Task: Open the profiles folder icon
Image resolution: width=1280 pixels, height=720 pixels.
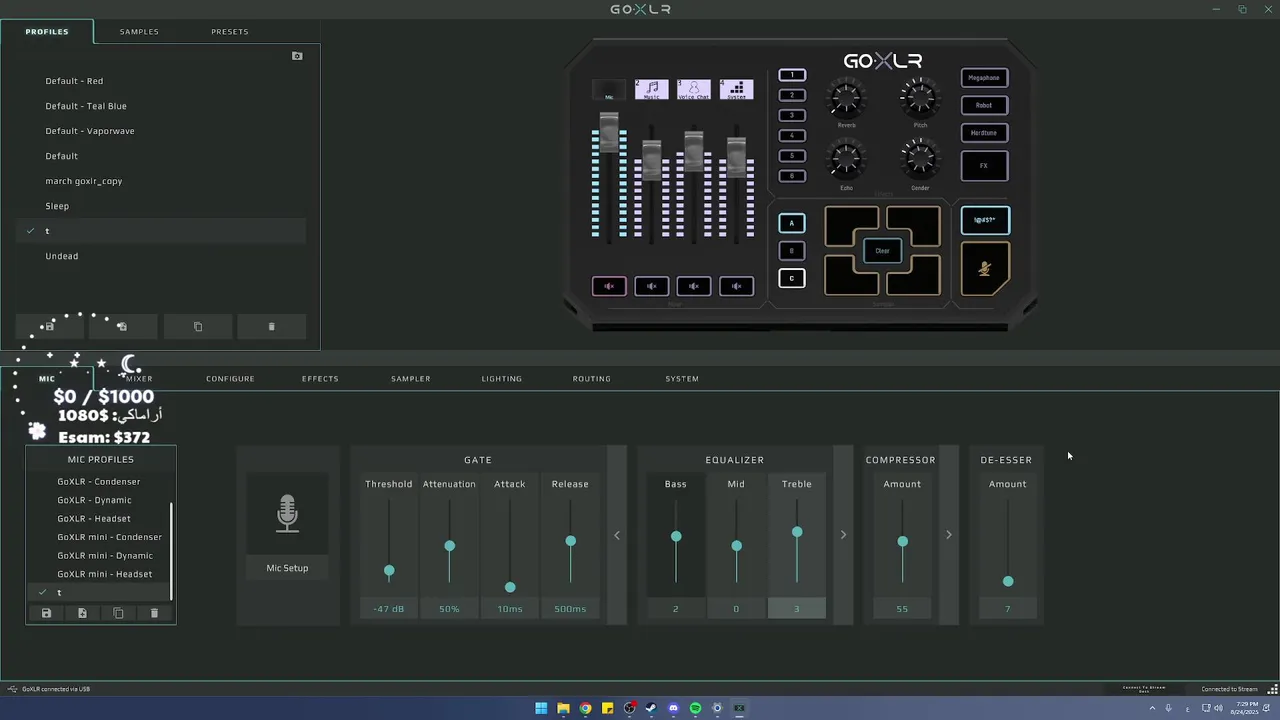Action: pos(297,56)
